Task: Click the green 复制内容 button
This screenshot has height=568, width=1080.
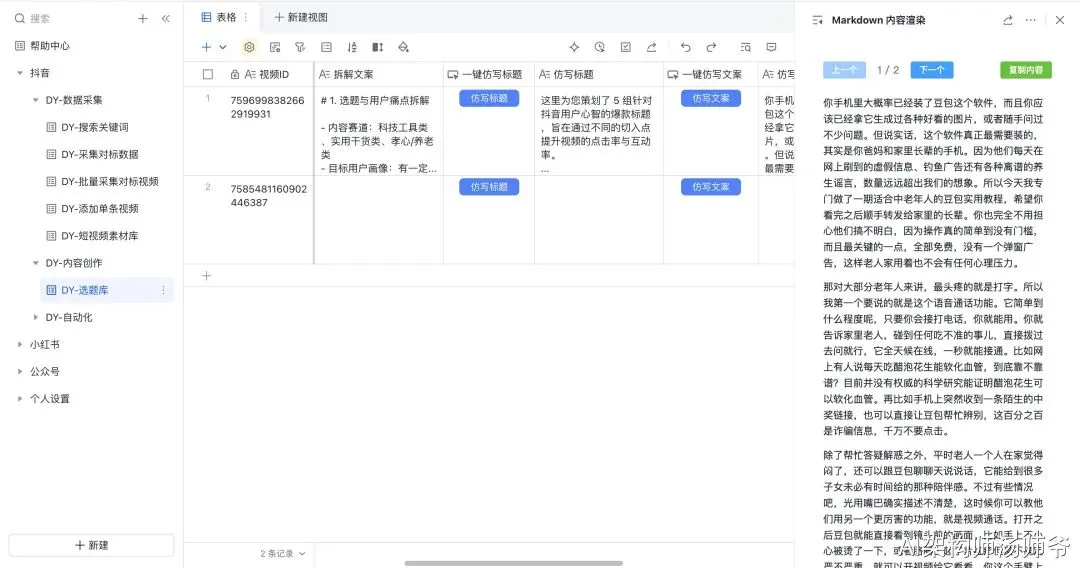Action: click(1026, 70)
